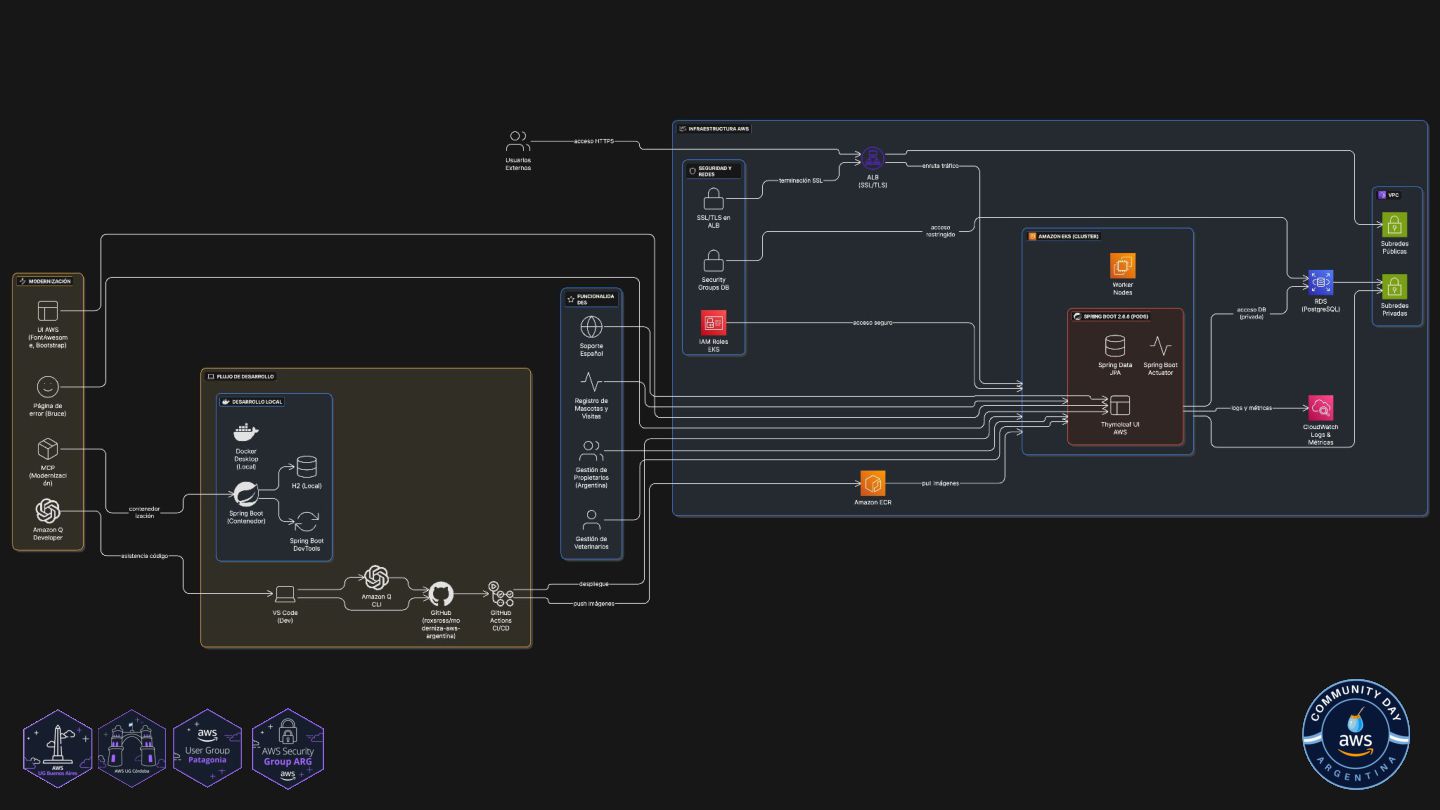Select the ALB SSL/TLS load balancer icon
The width and height of the screenshot is (1440, 810).
[873, 158]
